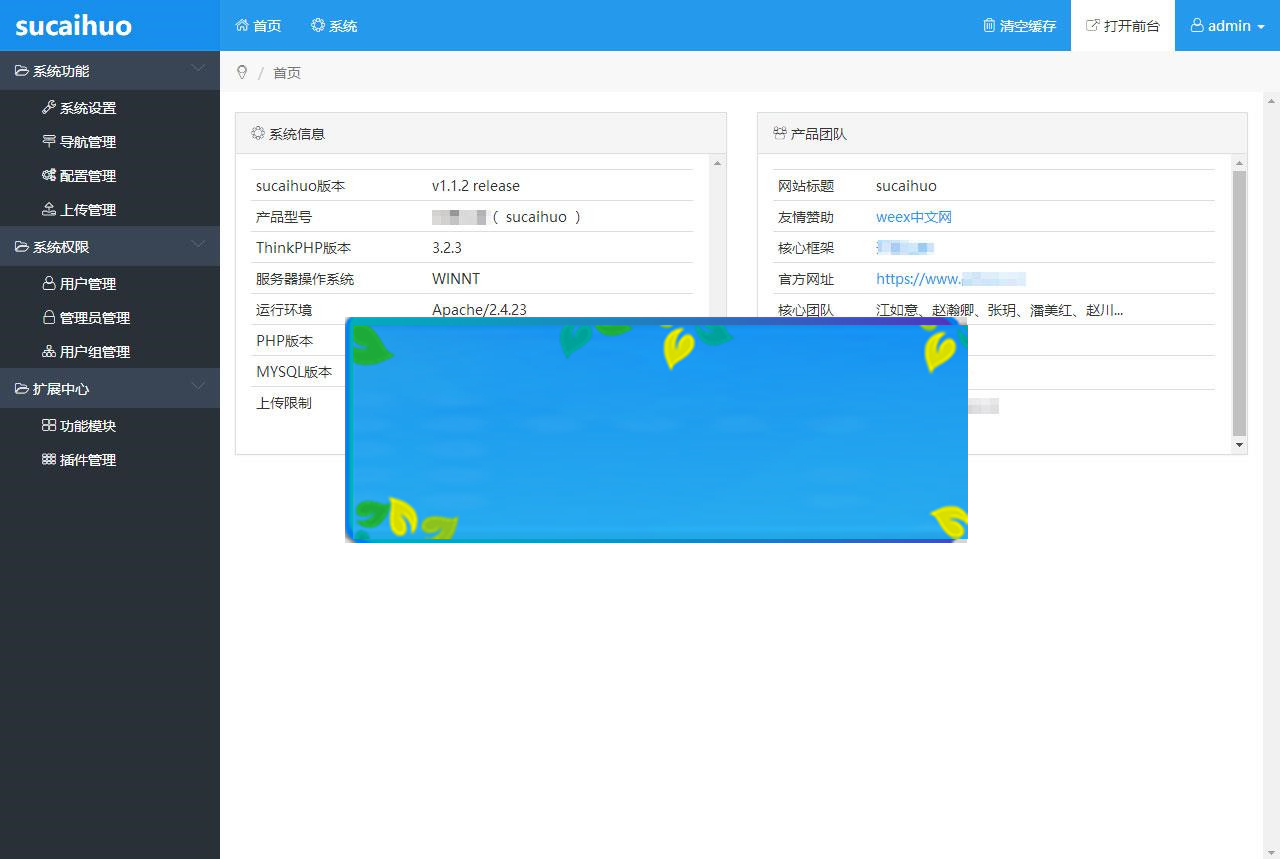Click the location pin icon in breadcrumb
Image resolution: width=1280 pixels, height=859 pixels.
coord(241,72)
